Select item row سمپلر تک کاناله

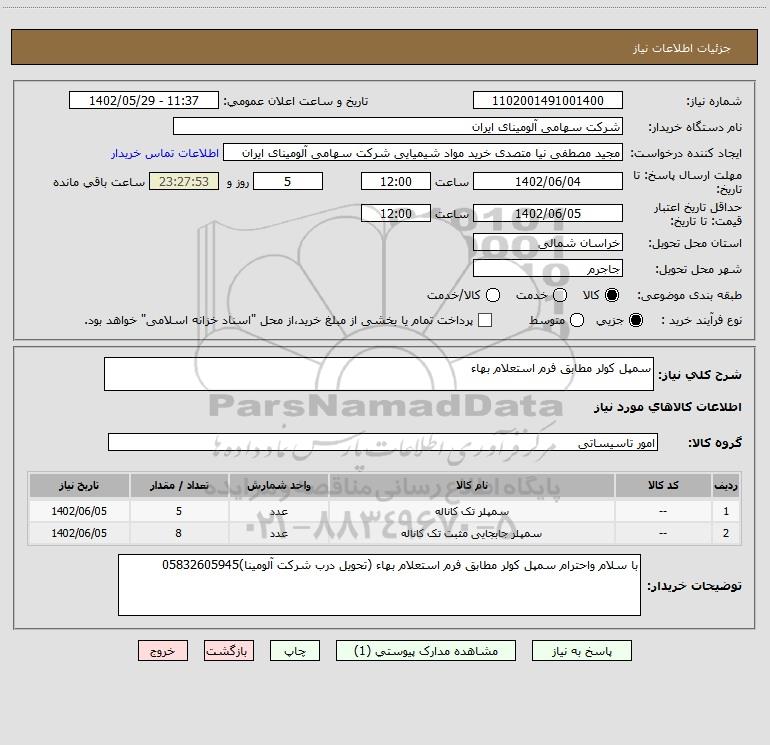[x=385, y=511]
